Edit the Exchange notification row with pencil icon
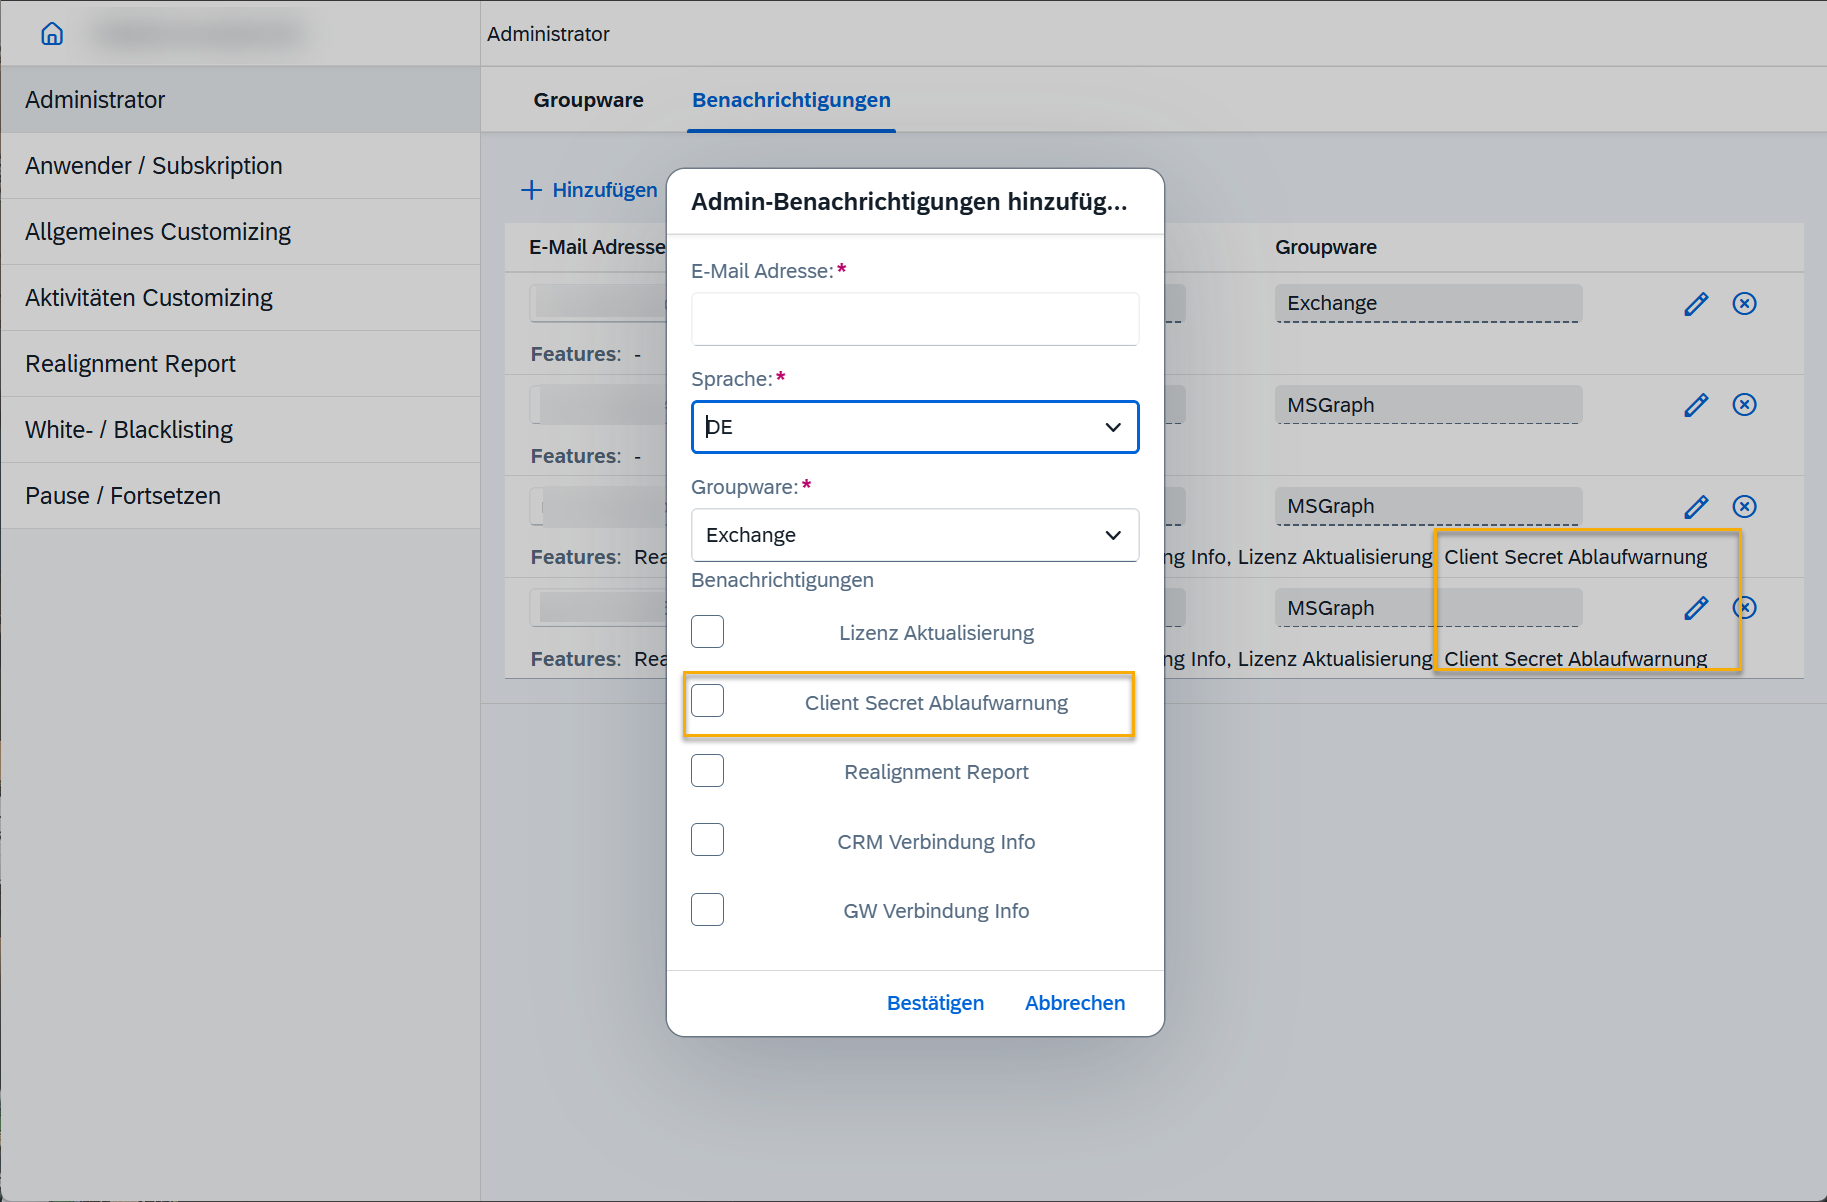Viewport: 1827px width, 1202px height. (1696, 304)
